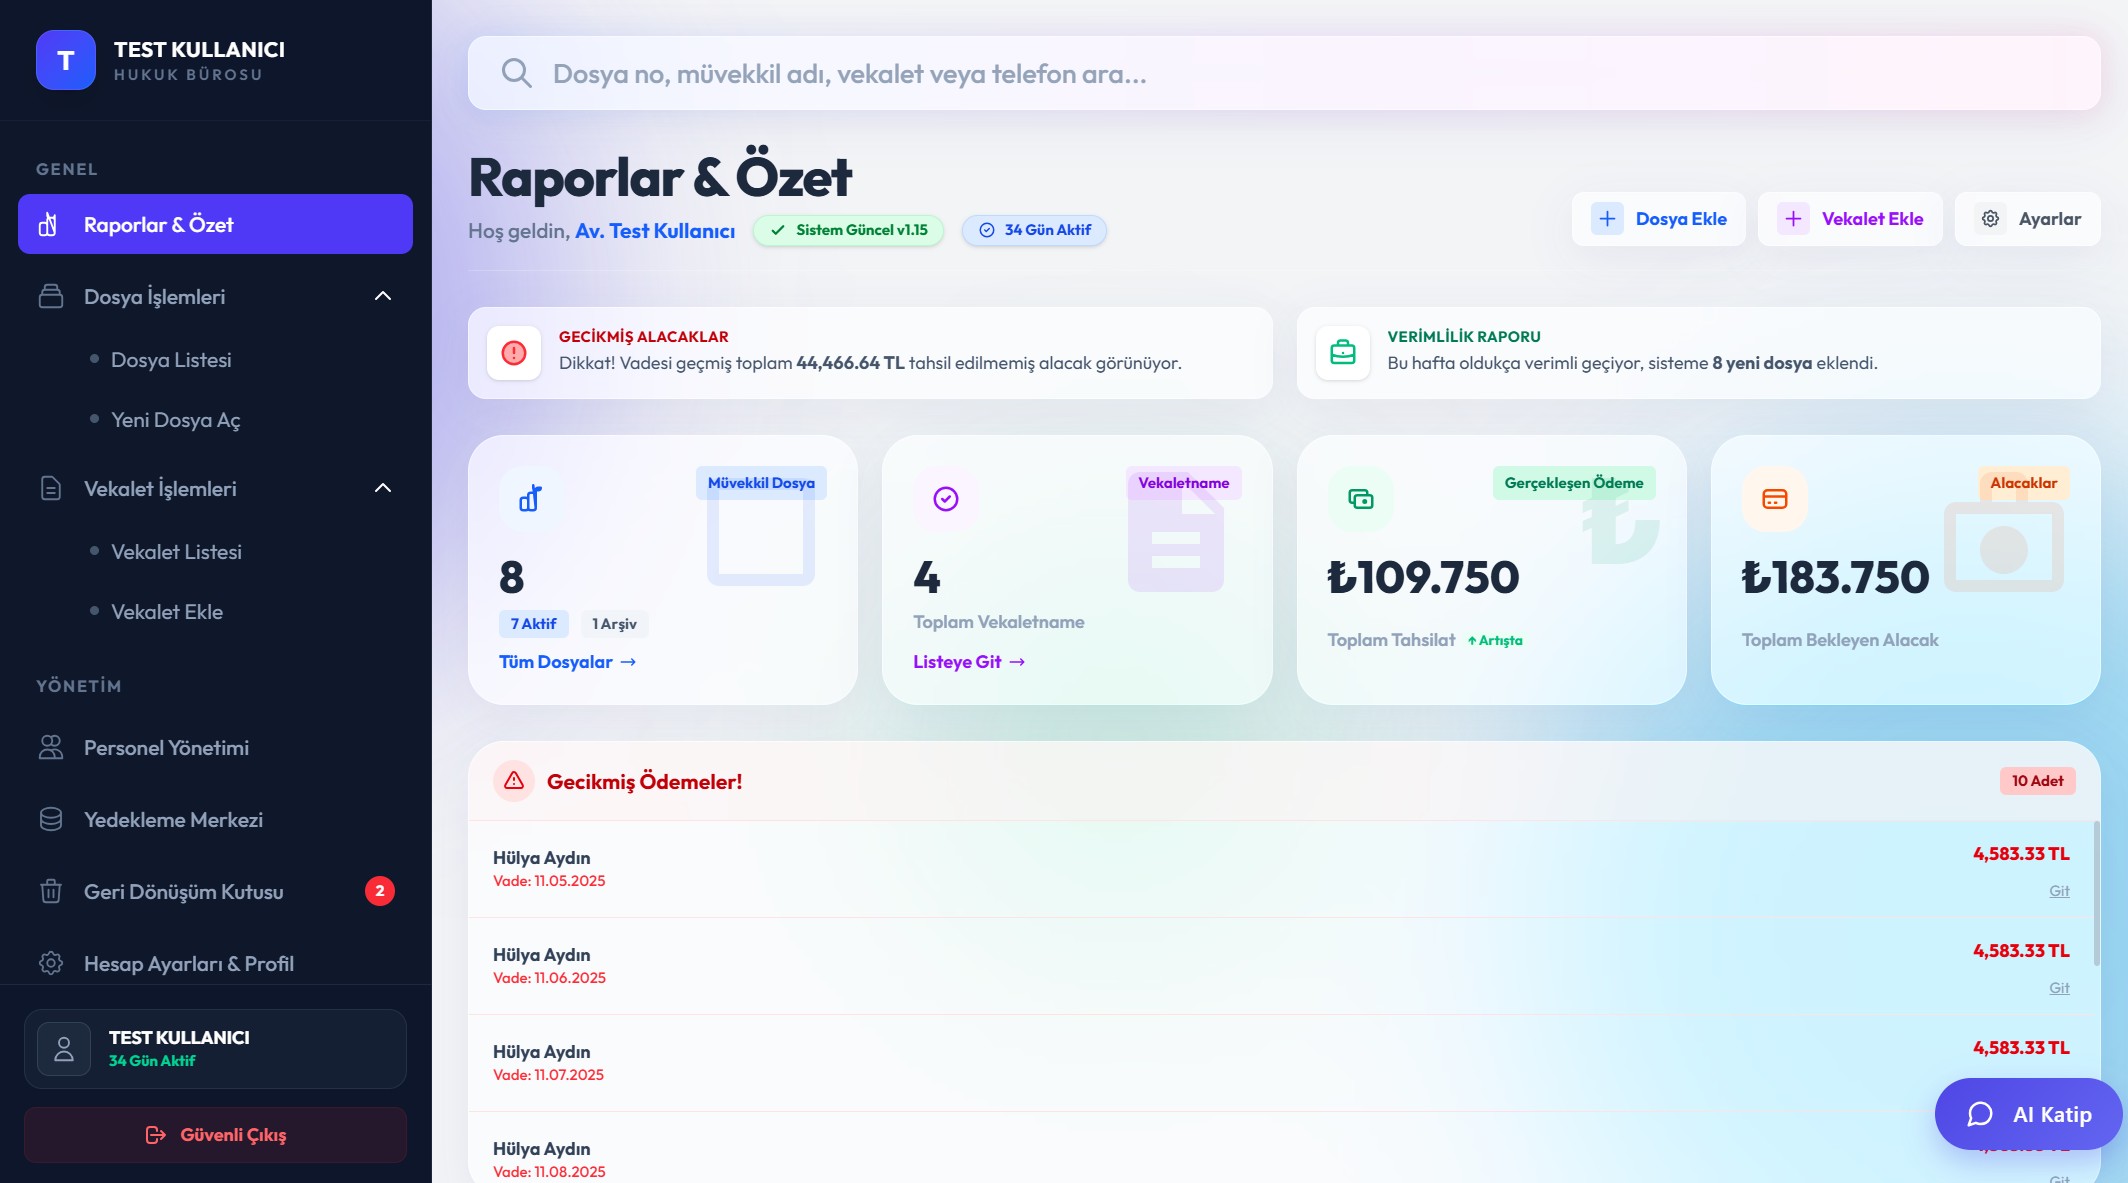Click the warning triangle beside Gecikmiş Ödemeler
The height and width of the screenshot is (1183, 2128).
514,781
